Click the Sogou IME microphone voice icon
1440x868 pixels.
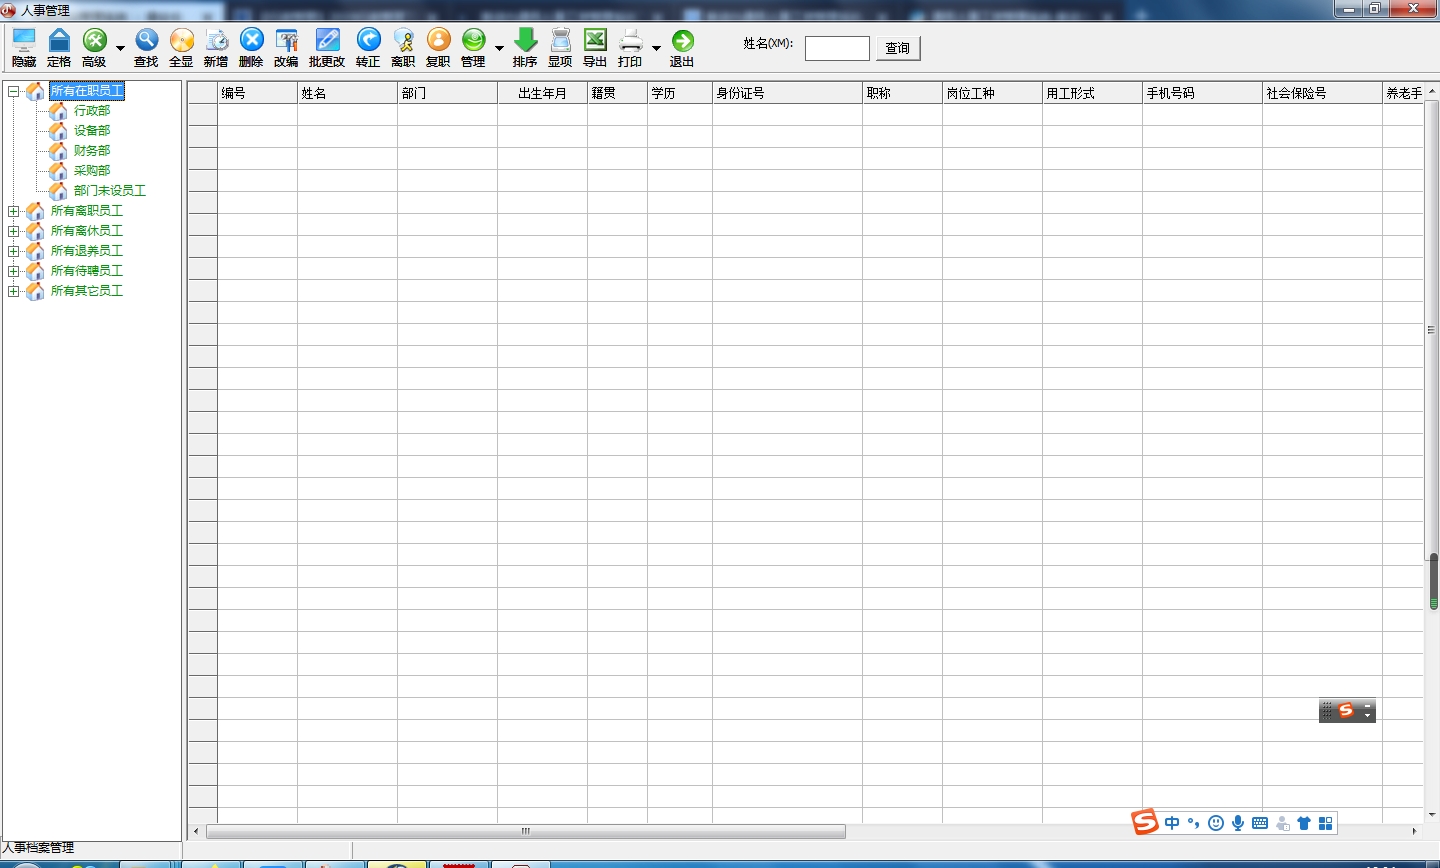click(x=1238, y=823)
